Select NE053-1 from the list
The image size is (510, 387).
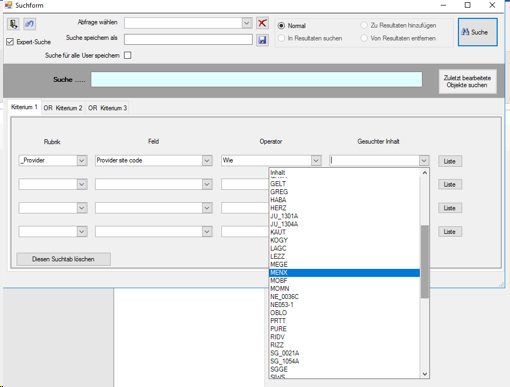[344, 305]
